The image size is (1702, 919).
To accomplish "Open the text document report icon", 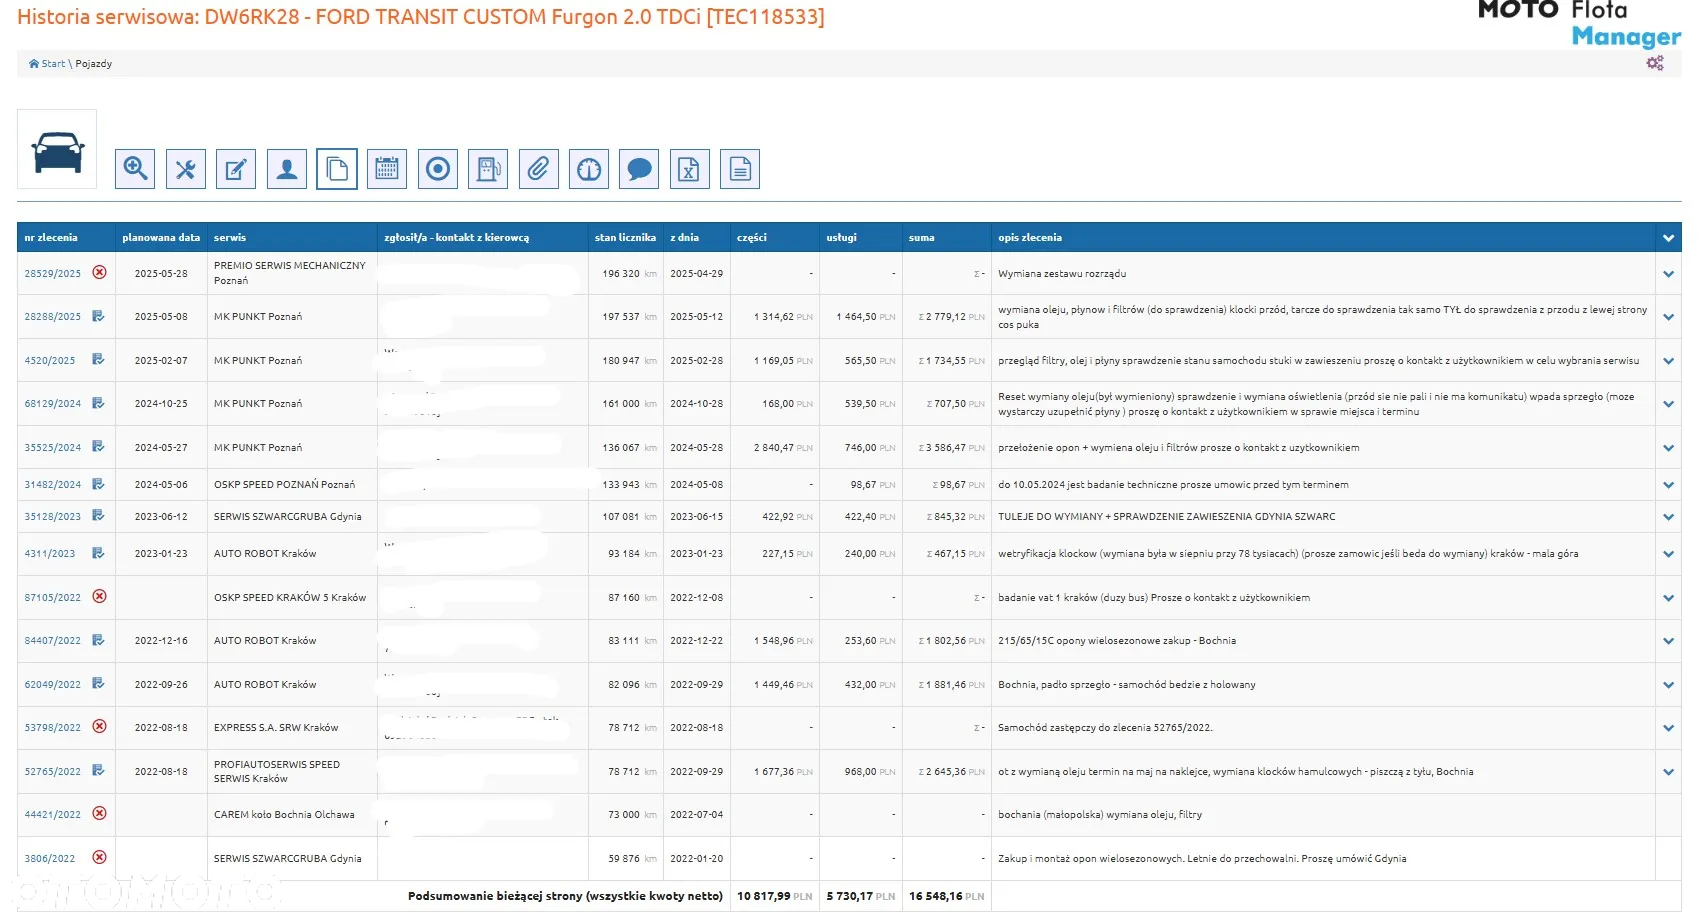I will pos(740,169).
